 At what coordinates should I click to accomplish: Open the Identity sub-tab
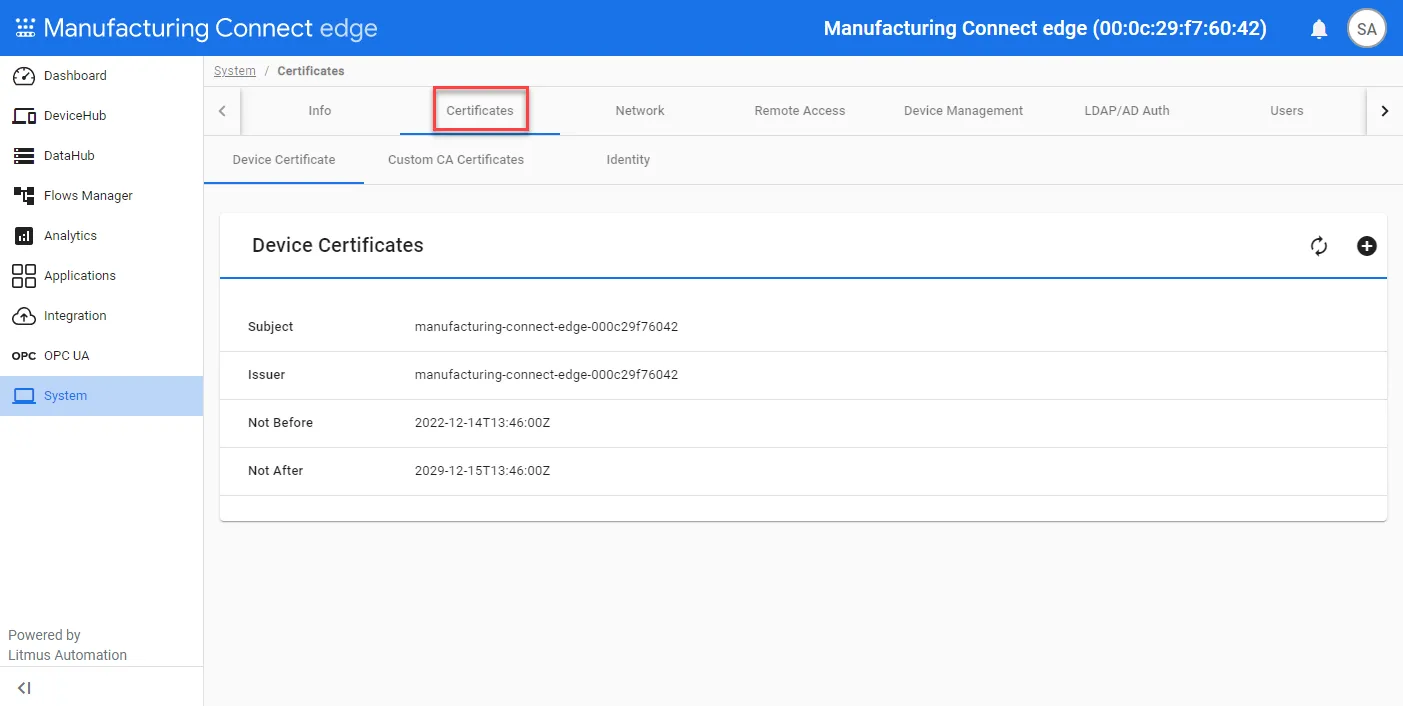[x=628, y=160]
